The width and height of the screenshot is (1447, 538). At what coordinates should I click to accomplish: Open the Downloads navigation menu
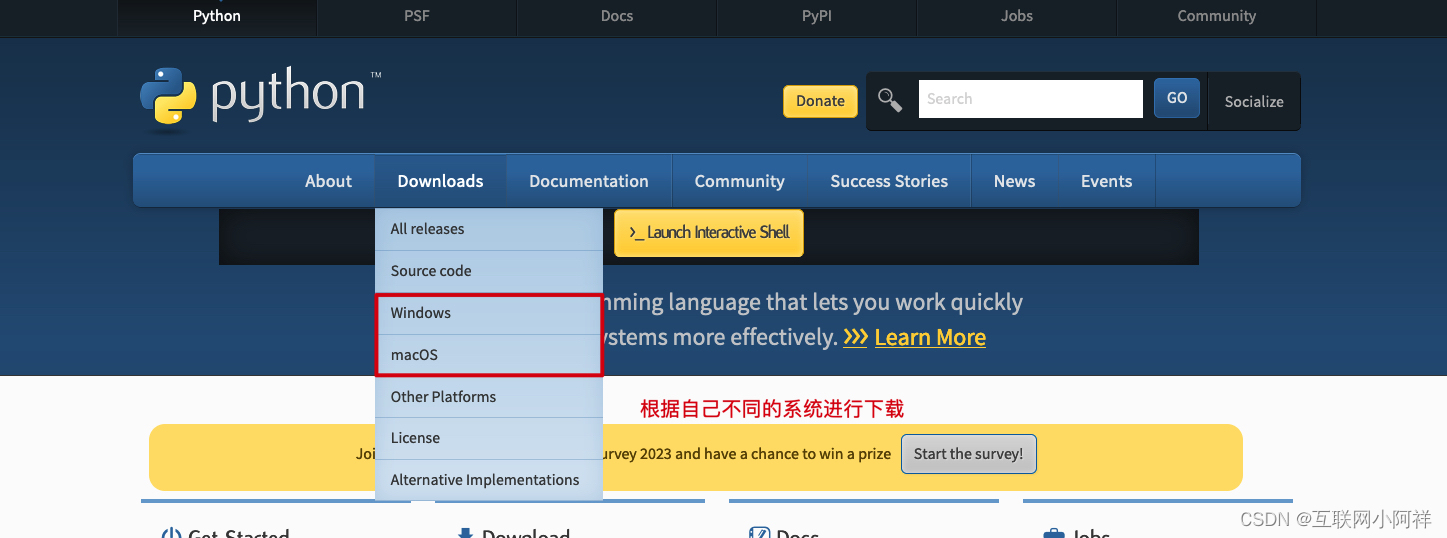(x=440, y=181)
